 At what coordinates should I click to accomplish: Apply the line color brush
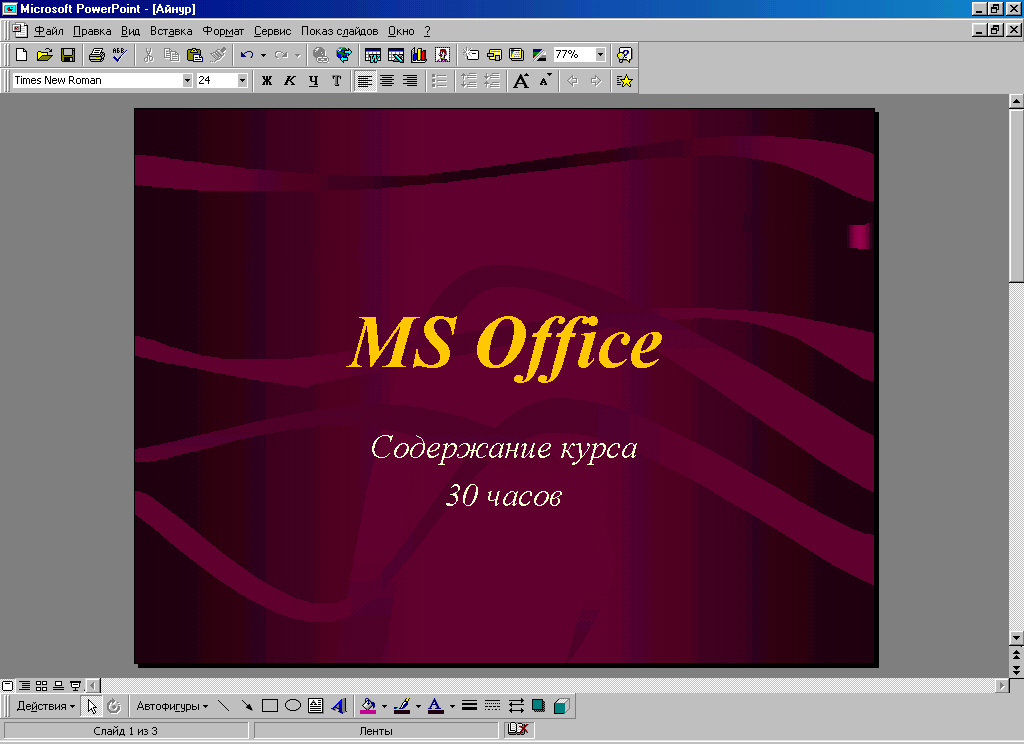pos(402,706)
